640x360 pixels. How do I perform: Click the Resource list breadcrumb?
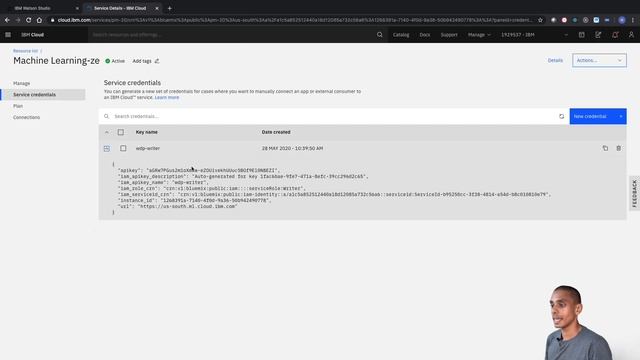point(25,51)
